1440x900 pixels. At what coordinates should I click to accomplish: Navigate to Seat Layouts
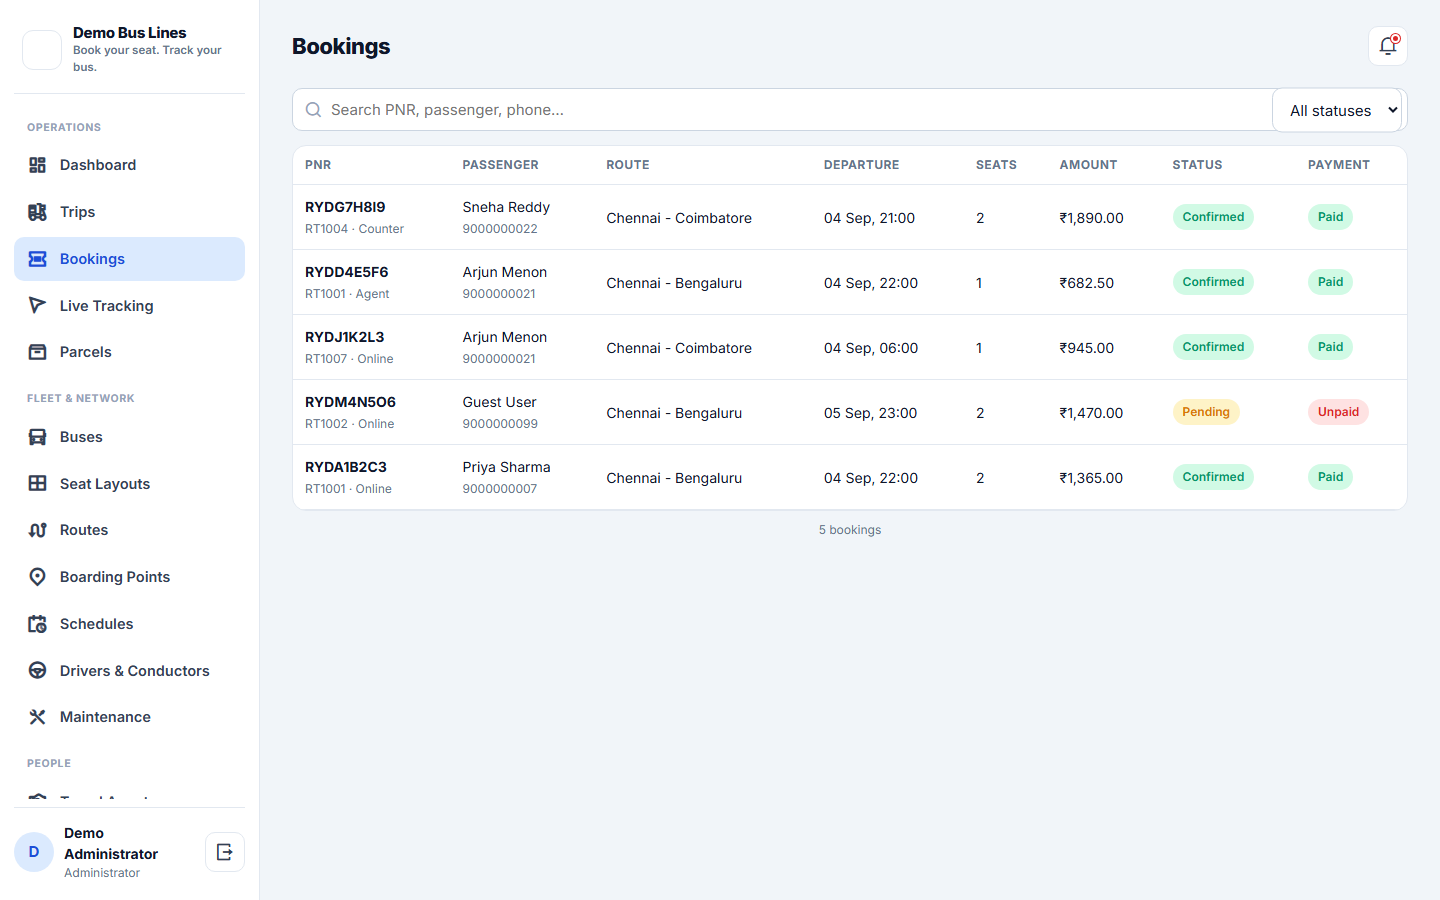click(129, 483)
